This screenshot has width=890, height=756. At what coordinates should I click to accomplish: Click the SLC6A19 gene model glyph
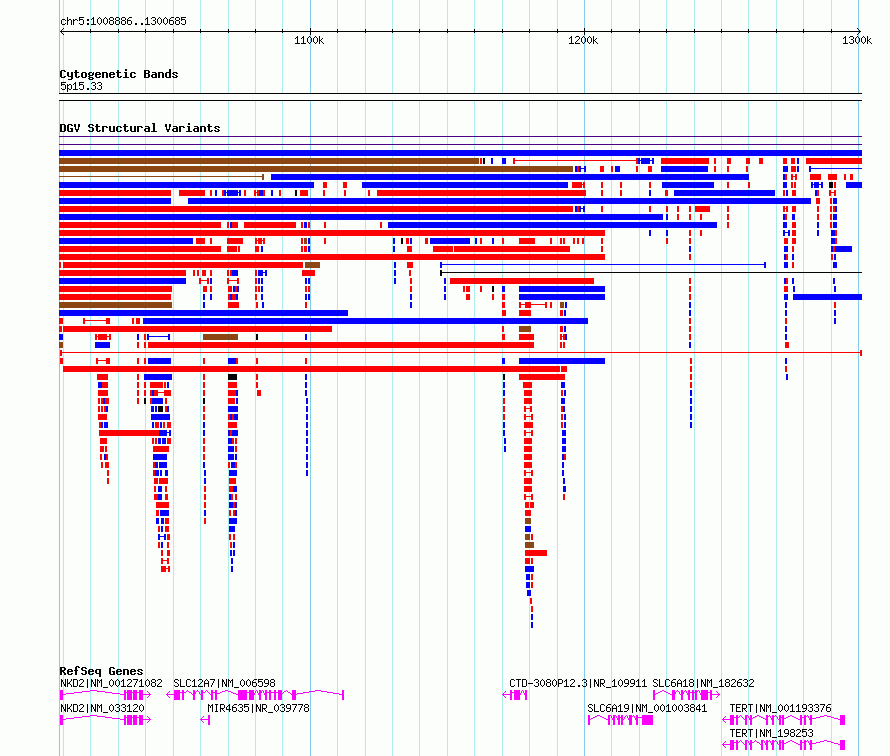pos(620,720)
